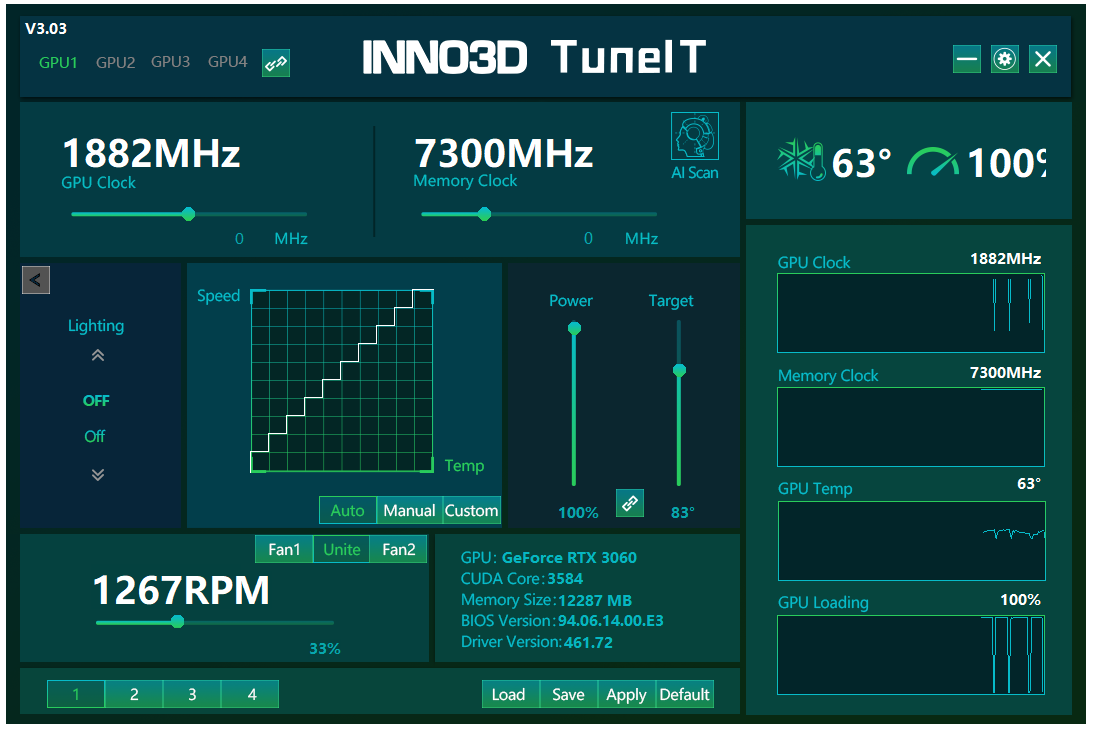Switch to the GPU3 tab
The height and width of the screenshot is (730, 1093).
pyautogui.click(x=170, y=62)
